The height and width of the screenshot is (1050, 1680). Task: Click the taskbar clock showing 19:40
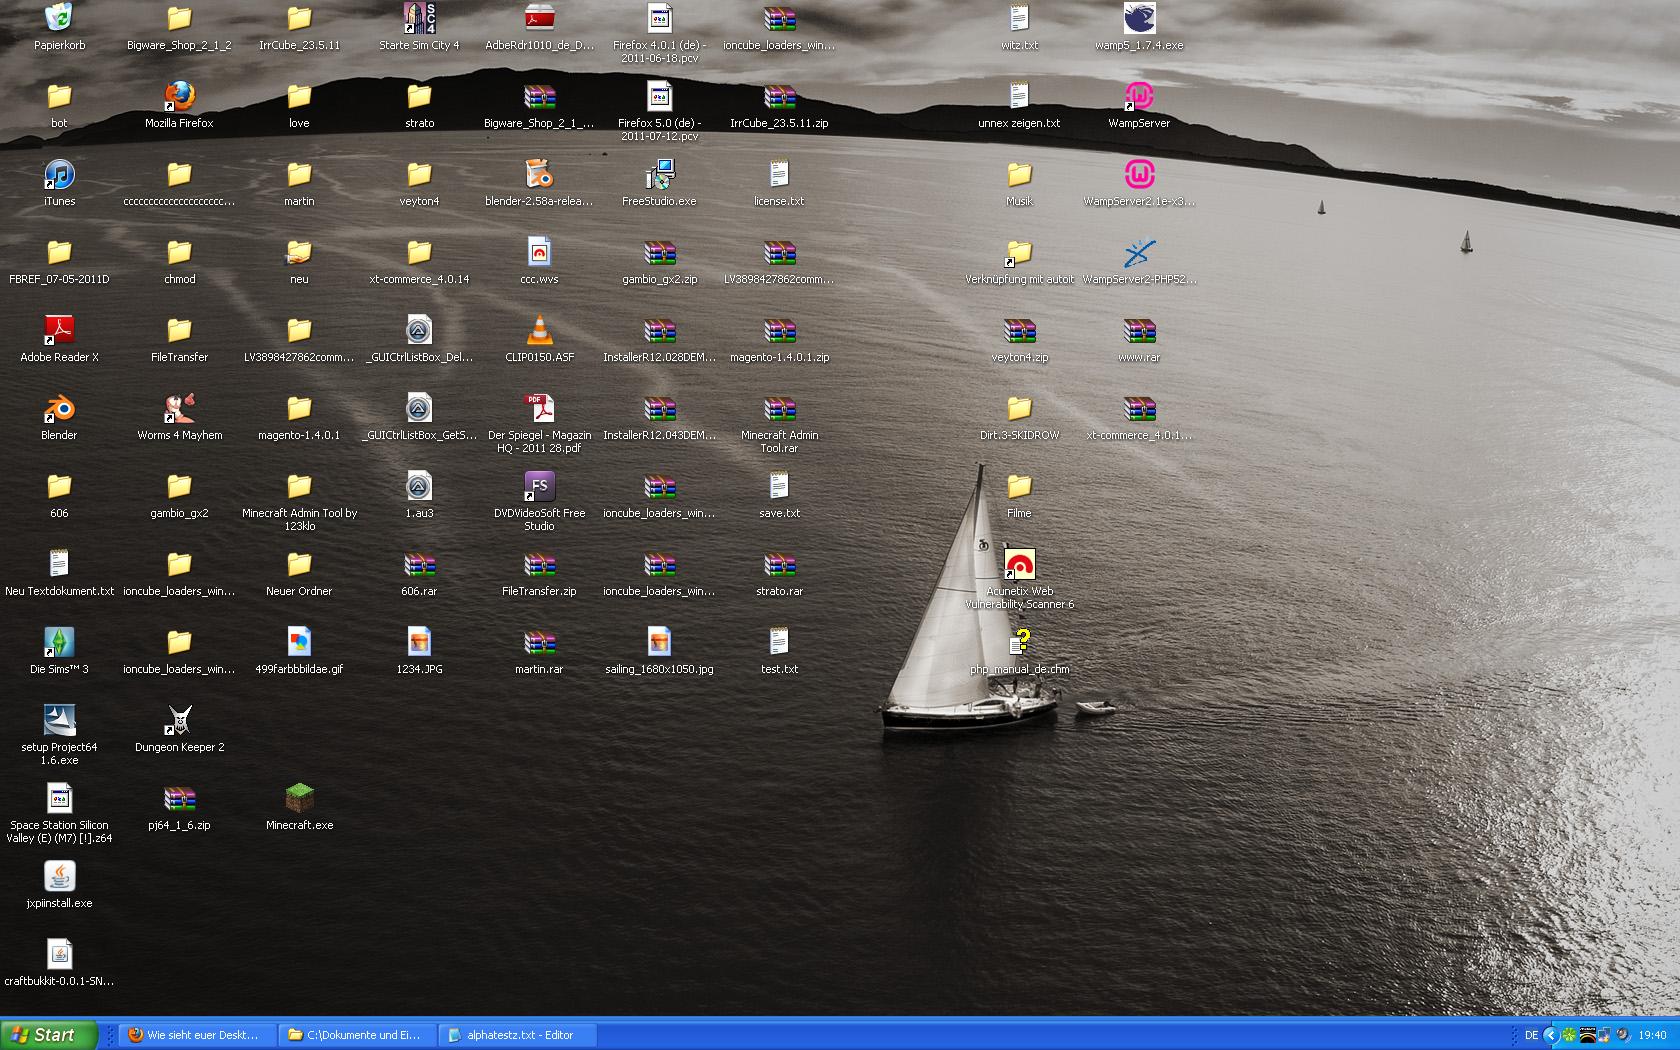pos(1652,1035)
